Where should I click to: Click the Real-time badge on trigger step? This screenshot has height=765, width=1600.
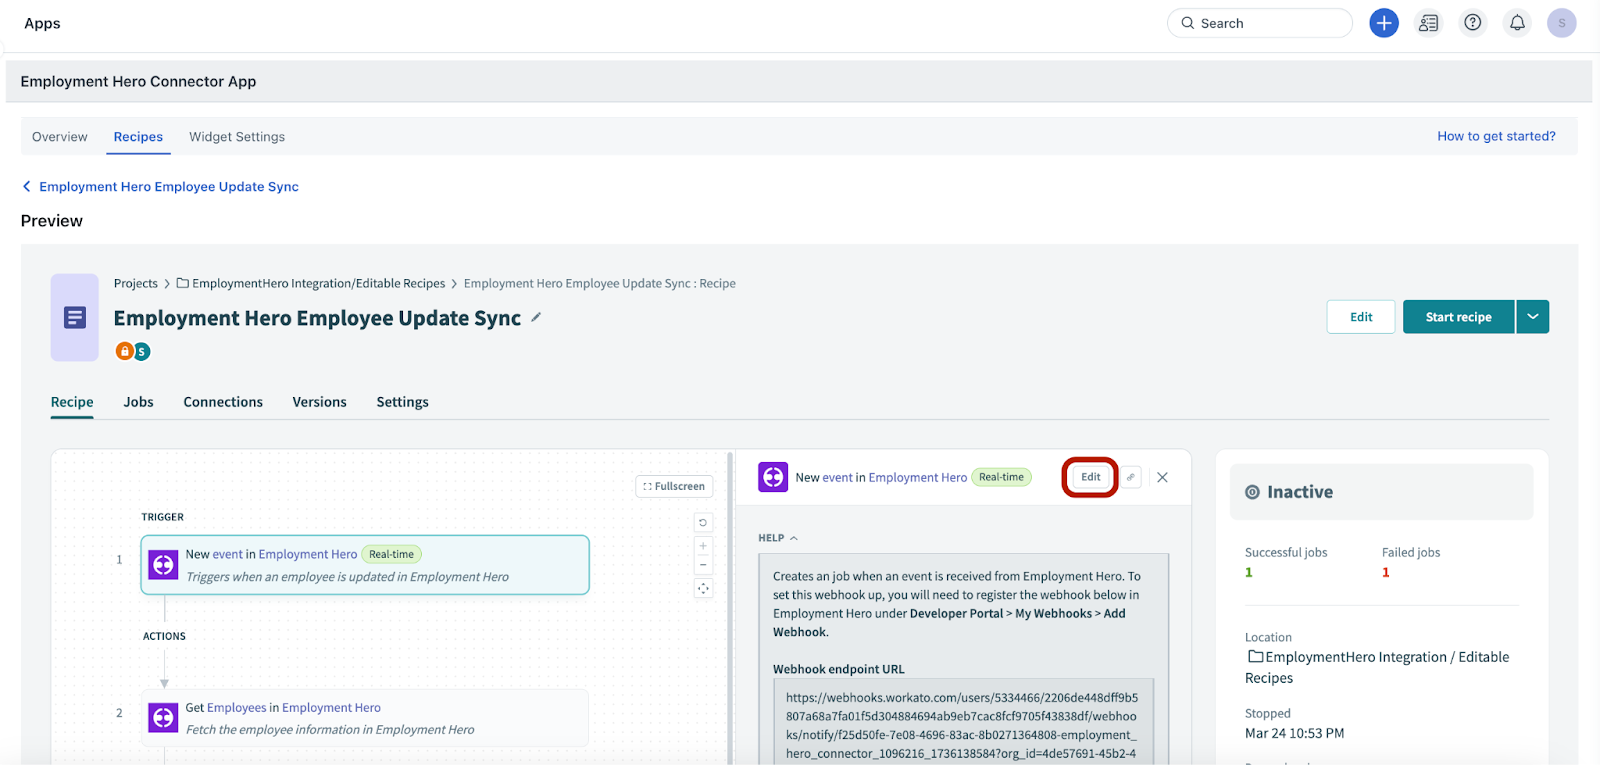[391, 554]
